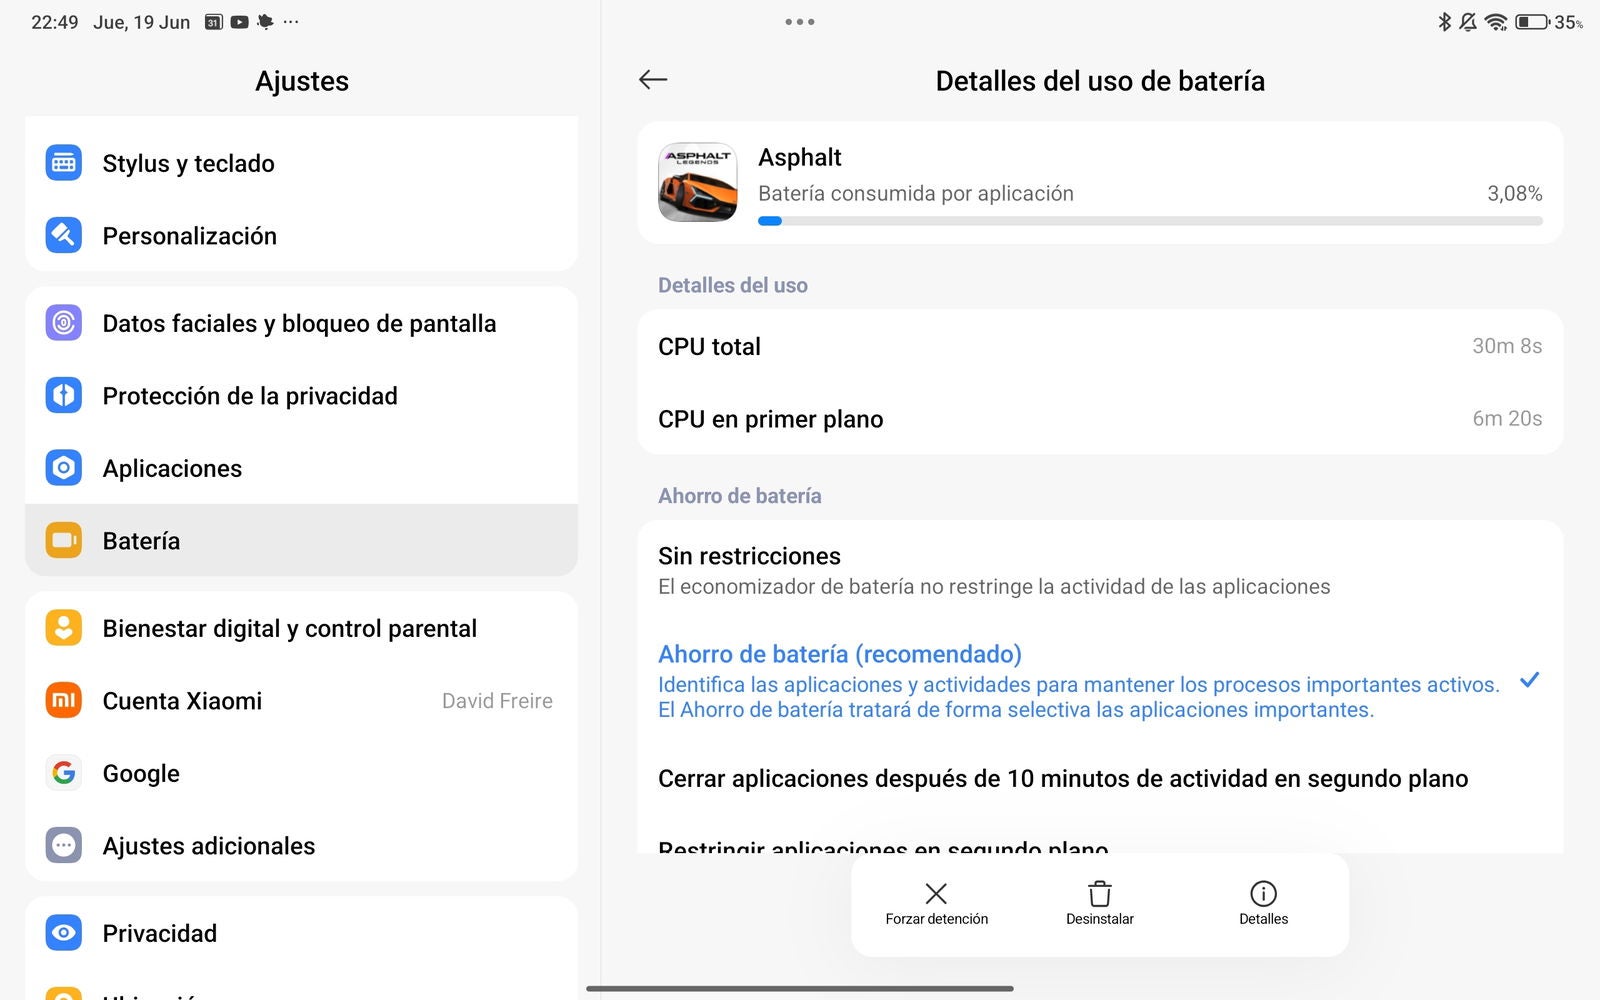Tap the Forzar detención X icon

coord(936,893)
